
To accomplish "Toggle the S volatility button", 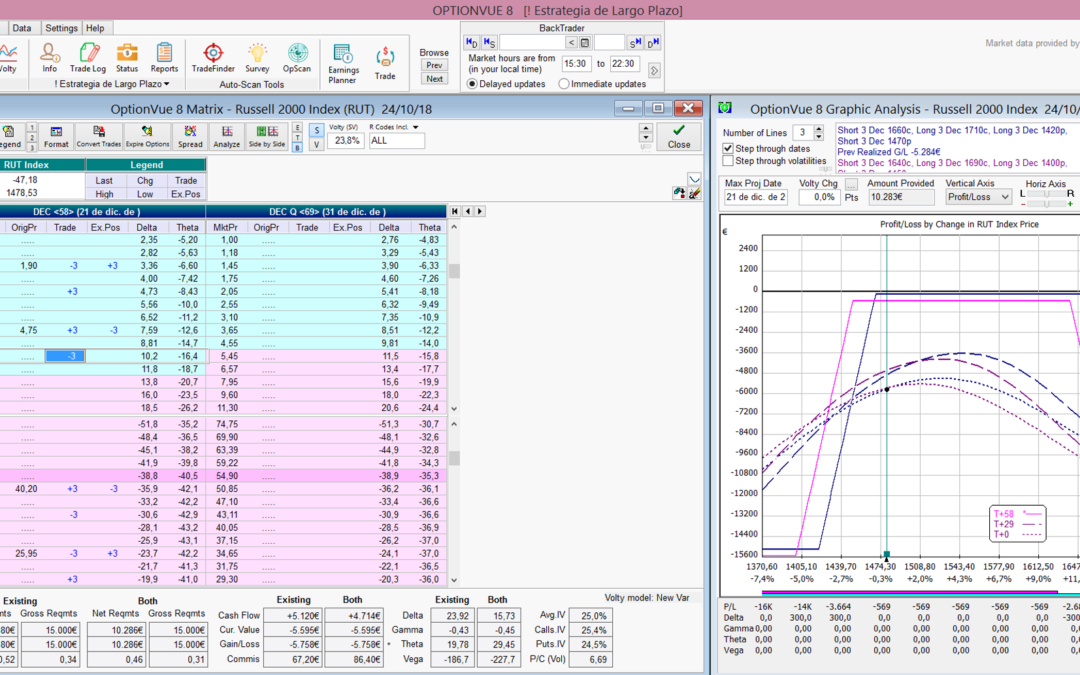I will click(x=316, y=130).
